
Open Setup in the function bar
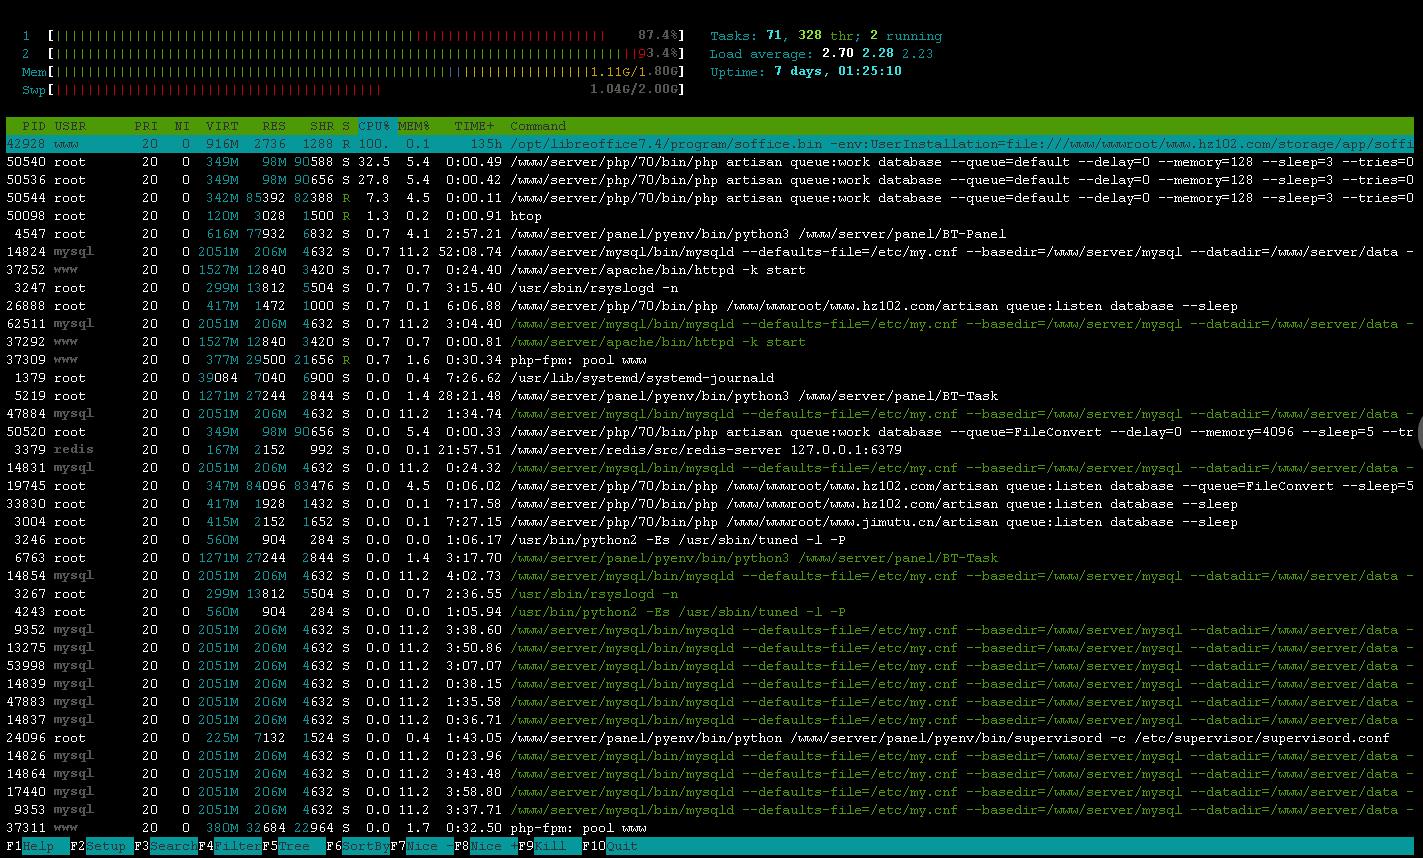pyautogui.click(x=102, y=846)
